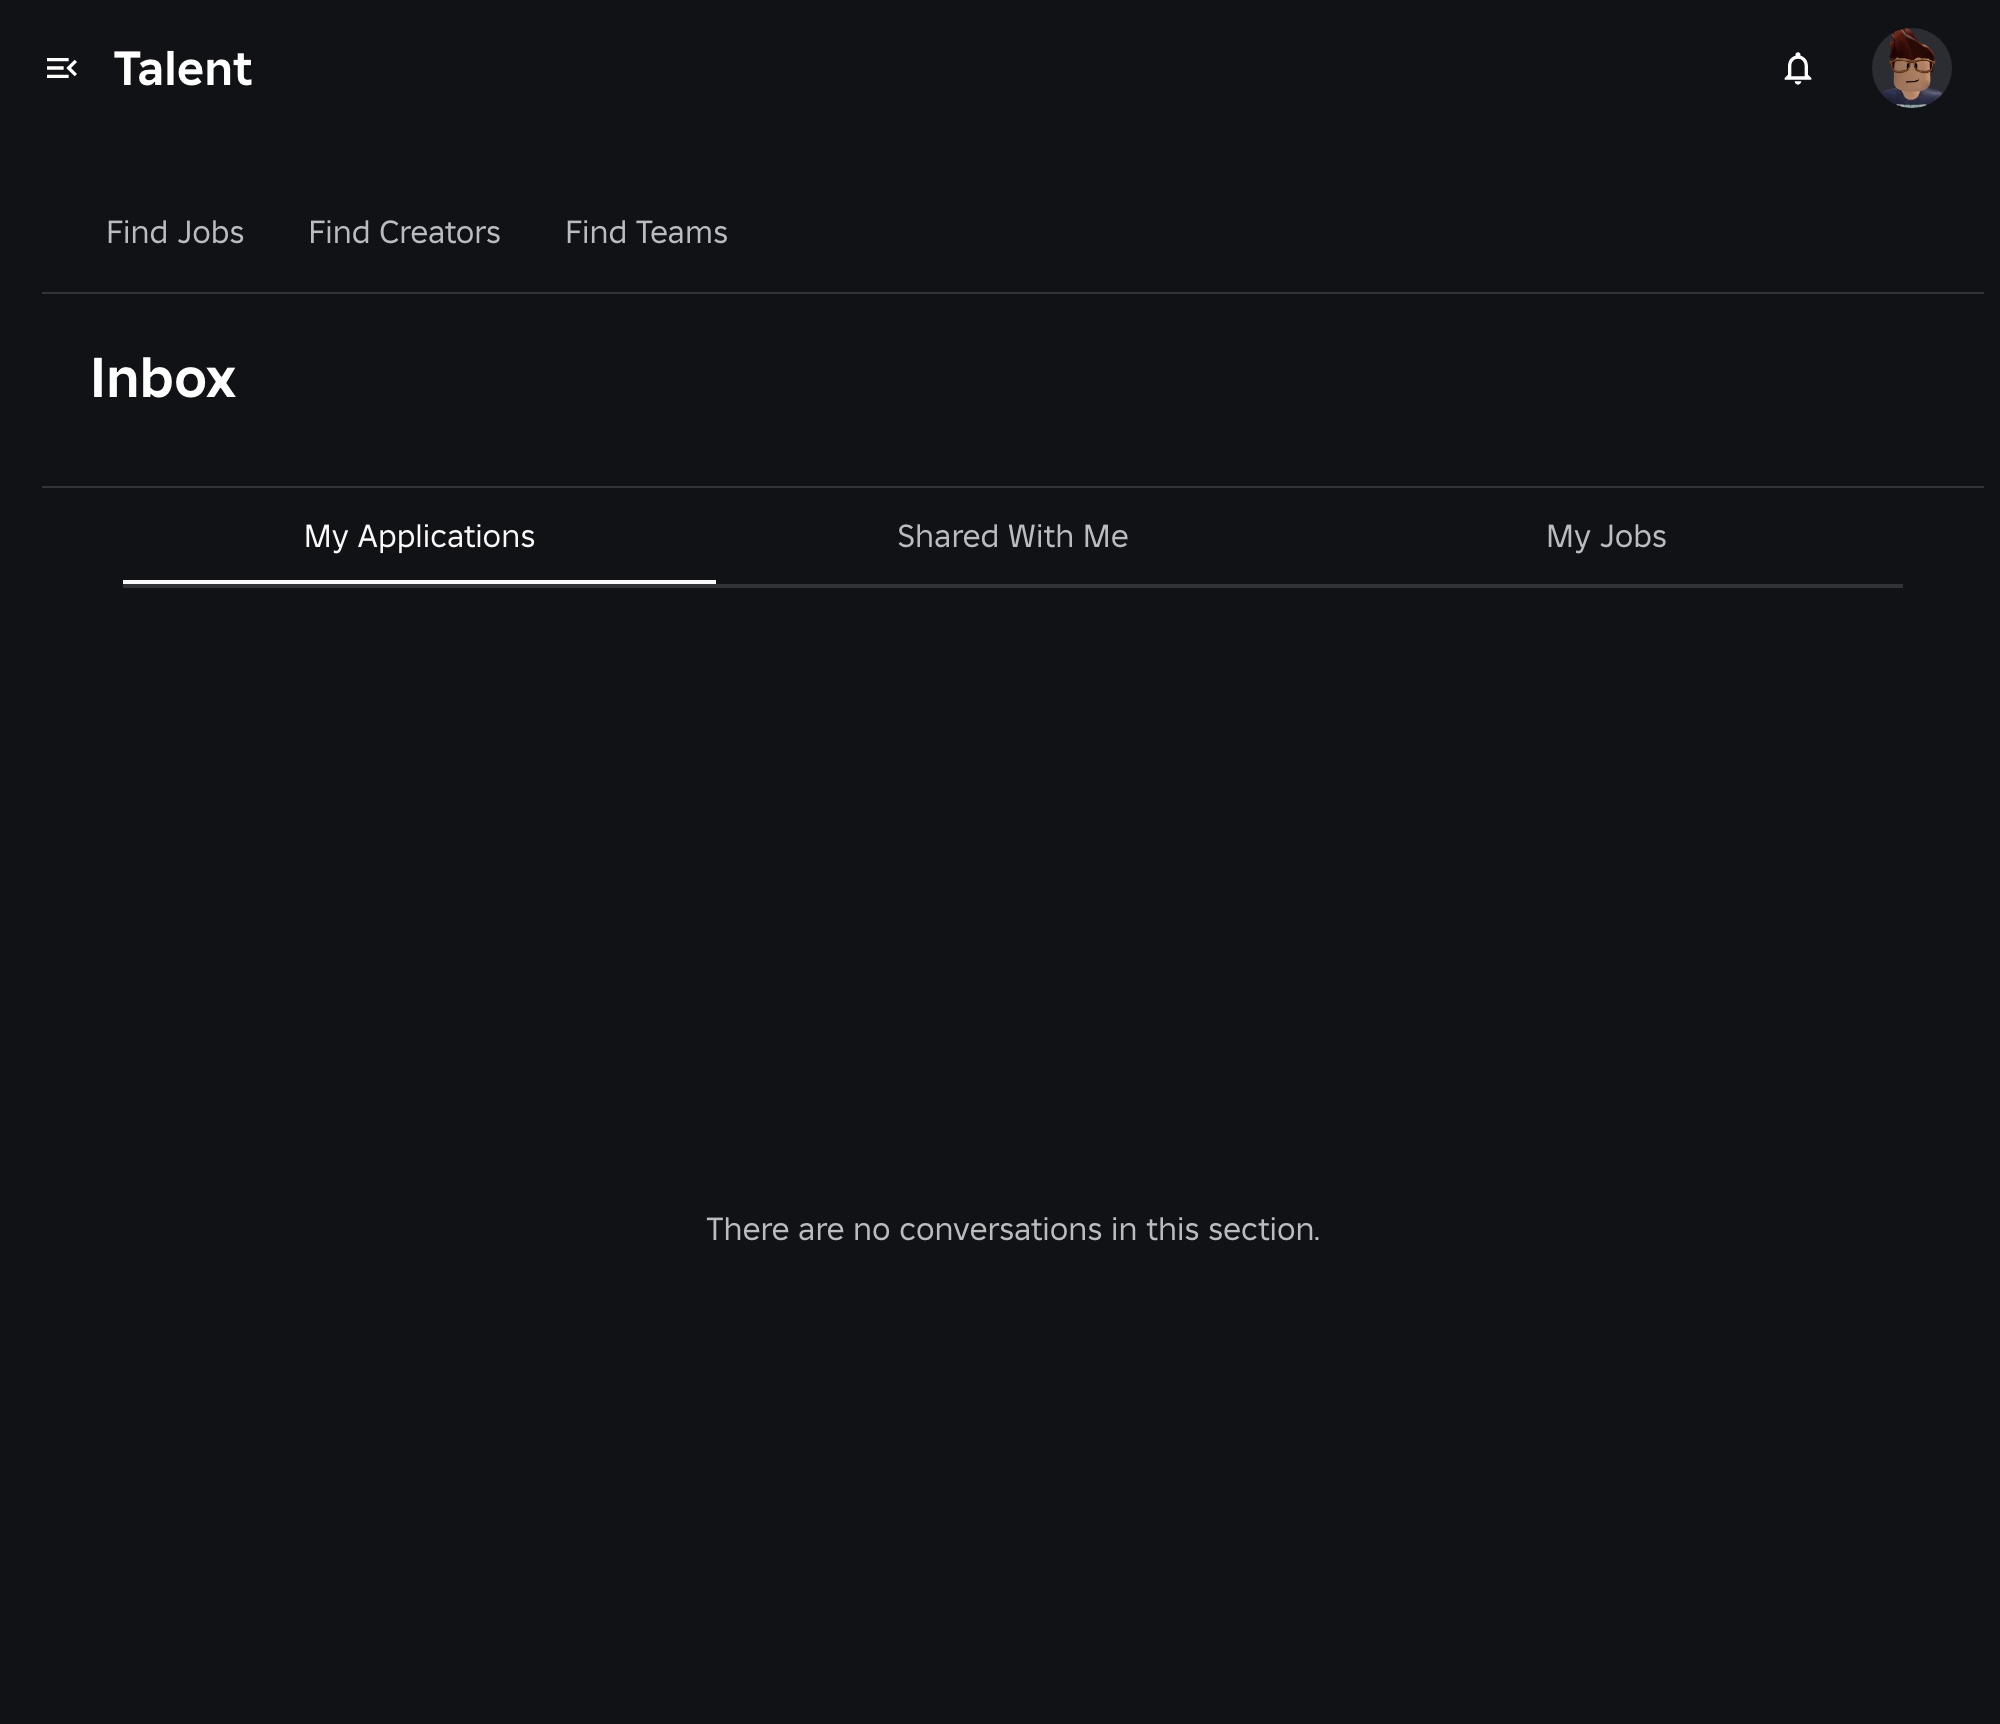Show my posted jobs inbox section
Viewport: 2000px width, 1724px height.
click(1606, 537)
